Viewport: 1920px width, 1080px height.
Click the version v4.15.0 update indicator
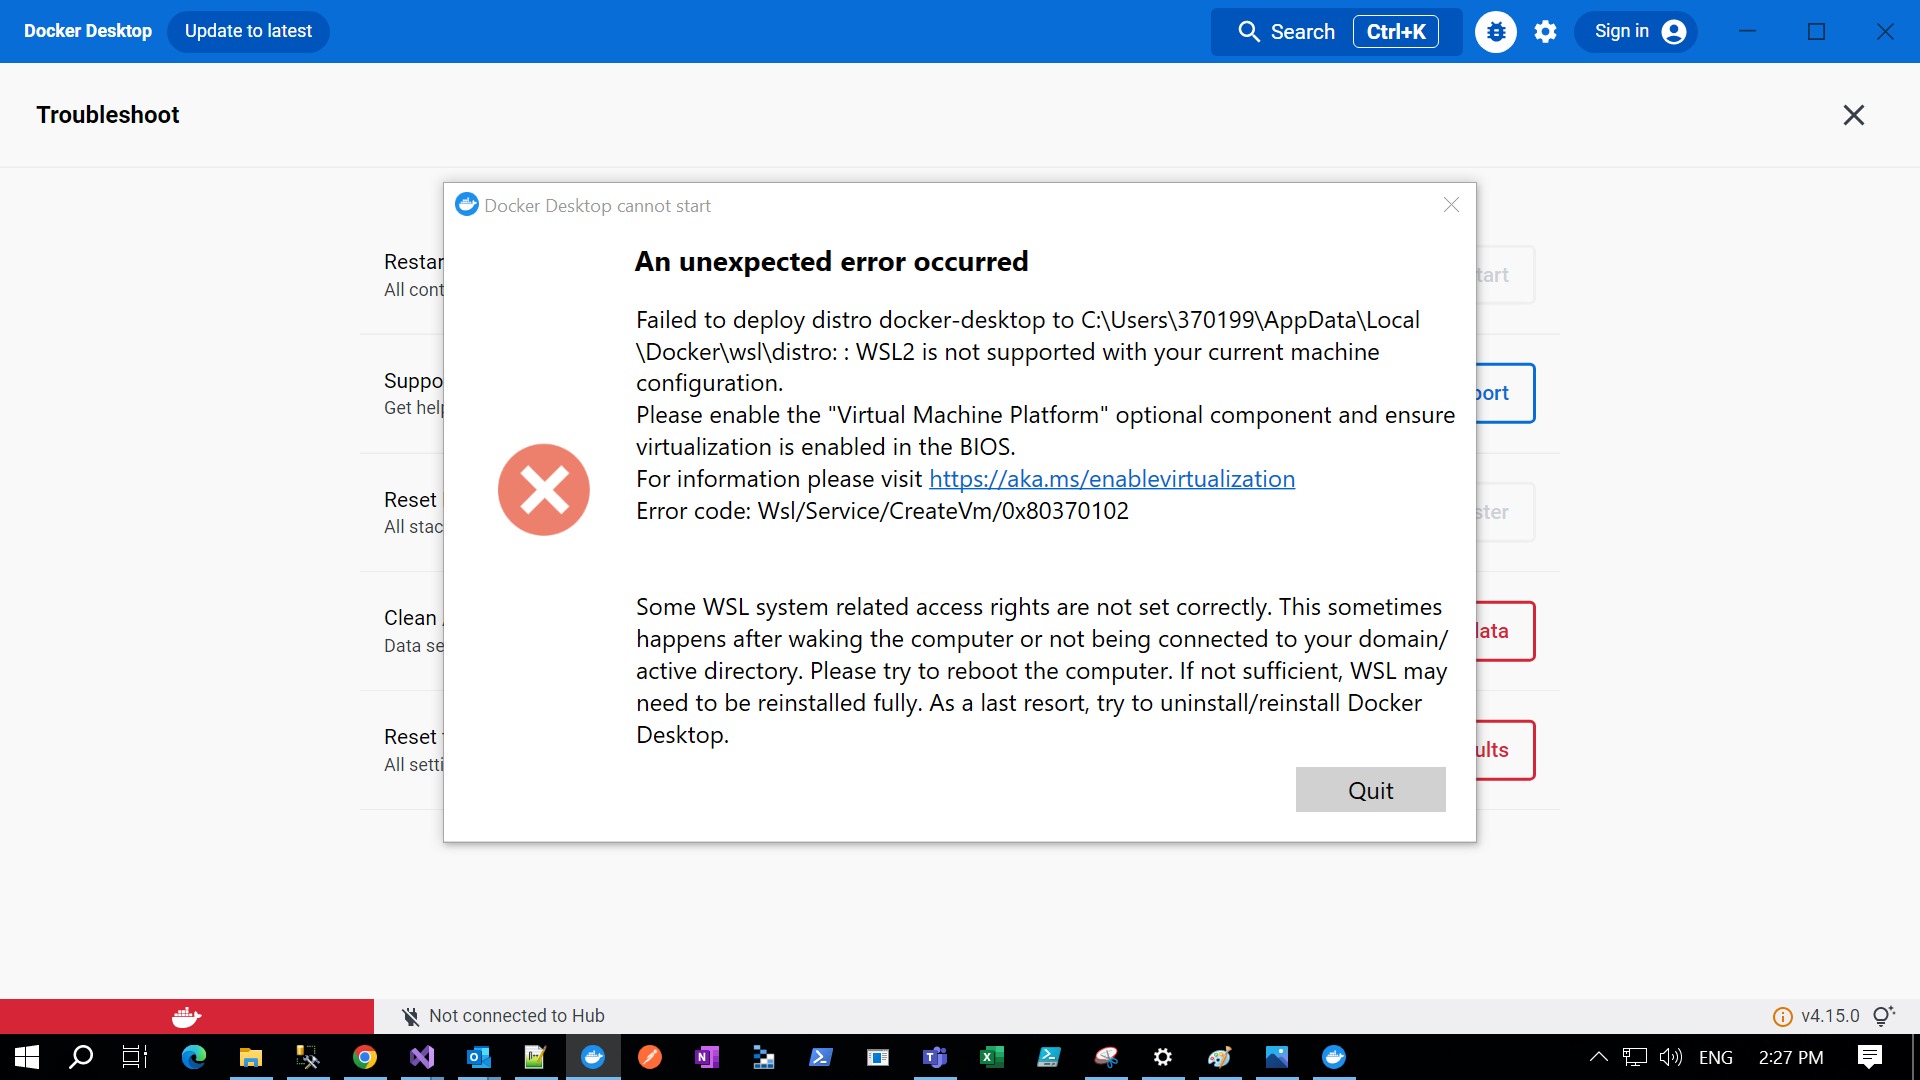pos(1816,1016)
